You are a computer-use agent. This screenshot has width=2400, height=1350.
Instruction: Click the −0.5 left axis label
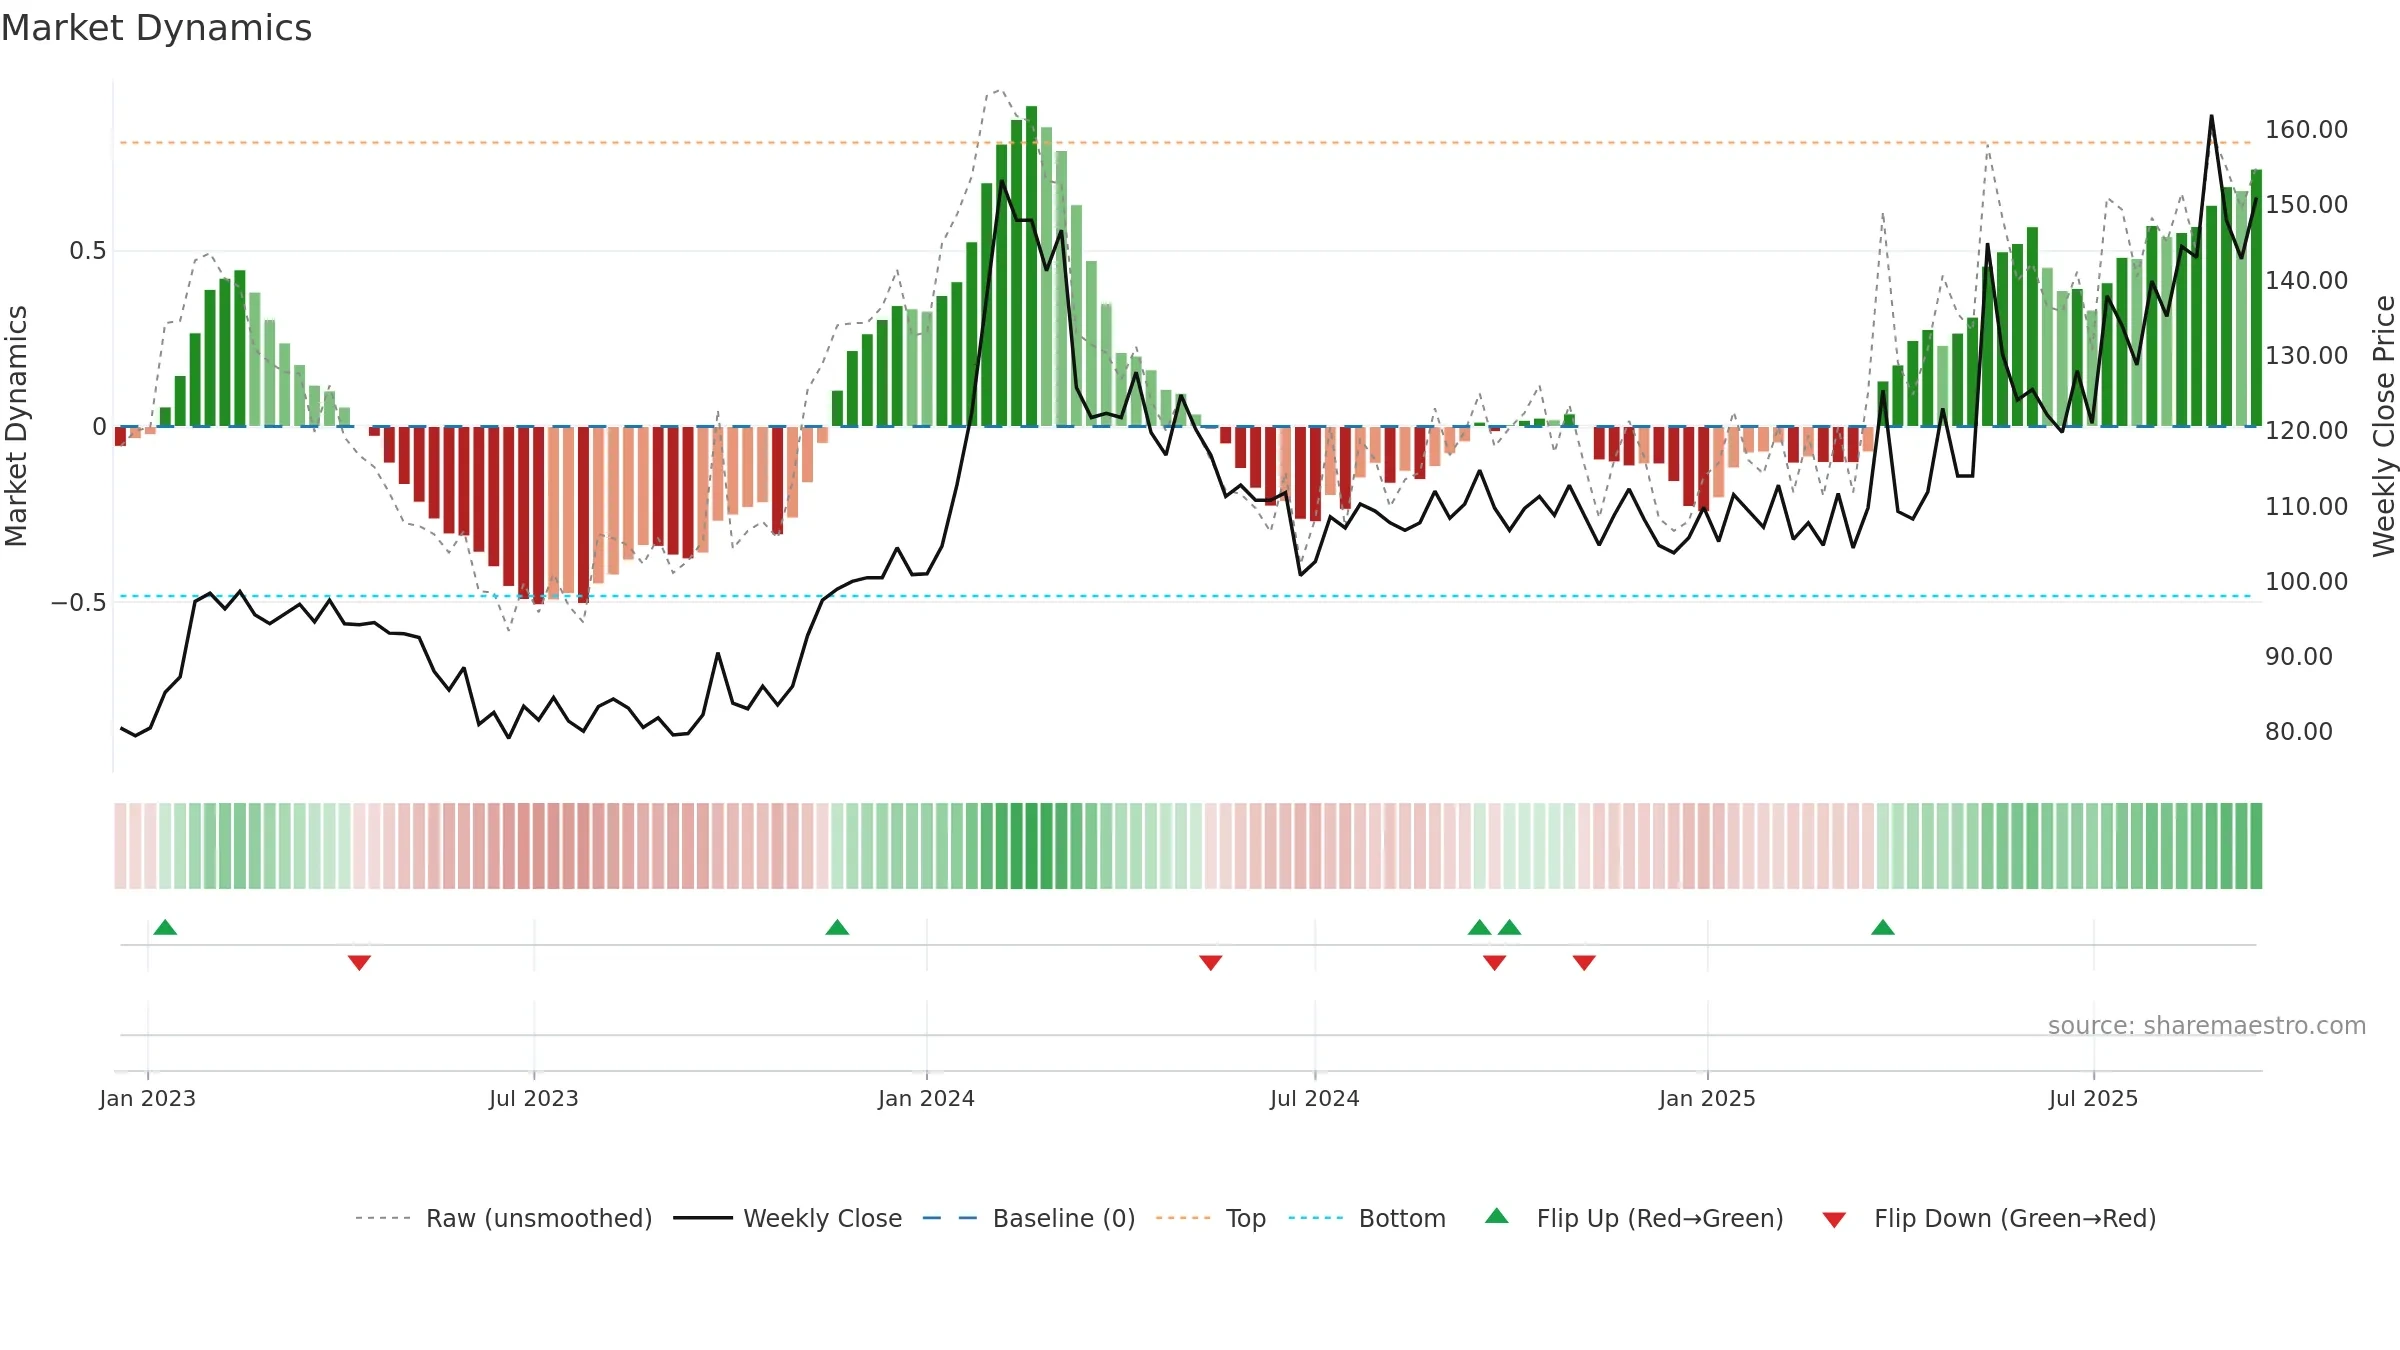[78, 602]
